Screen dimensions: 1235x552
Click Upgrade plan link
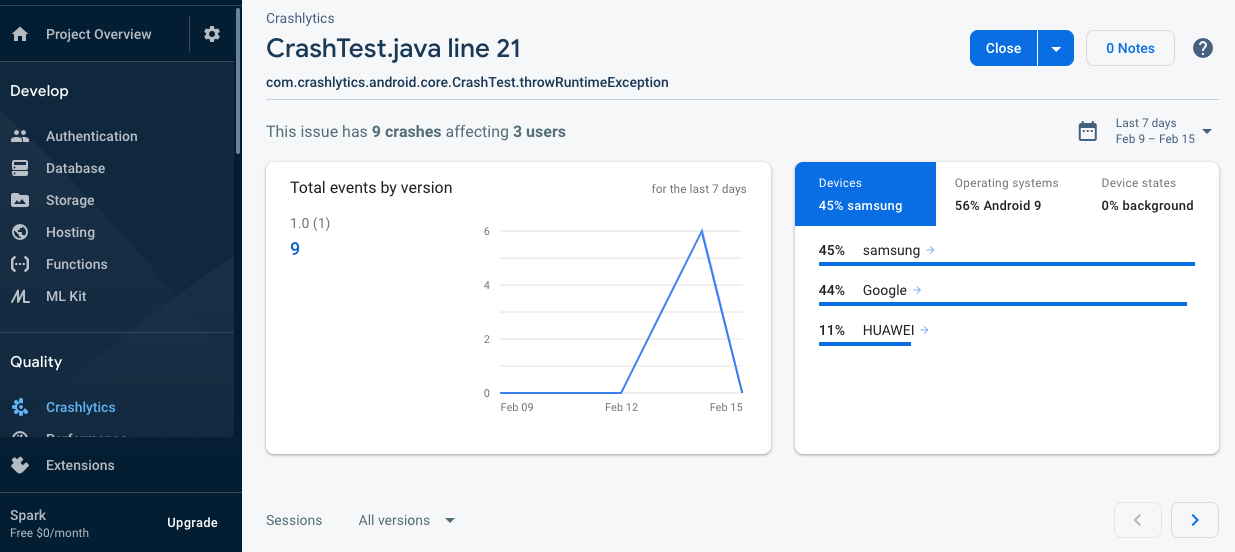(192, 523)
